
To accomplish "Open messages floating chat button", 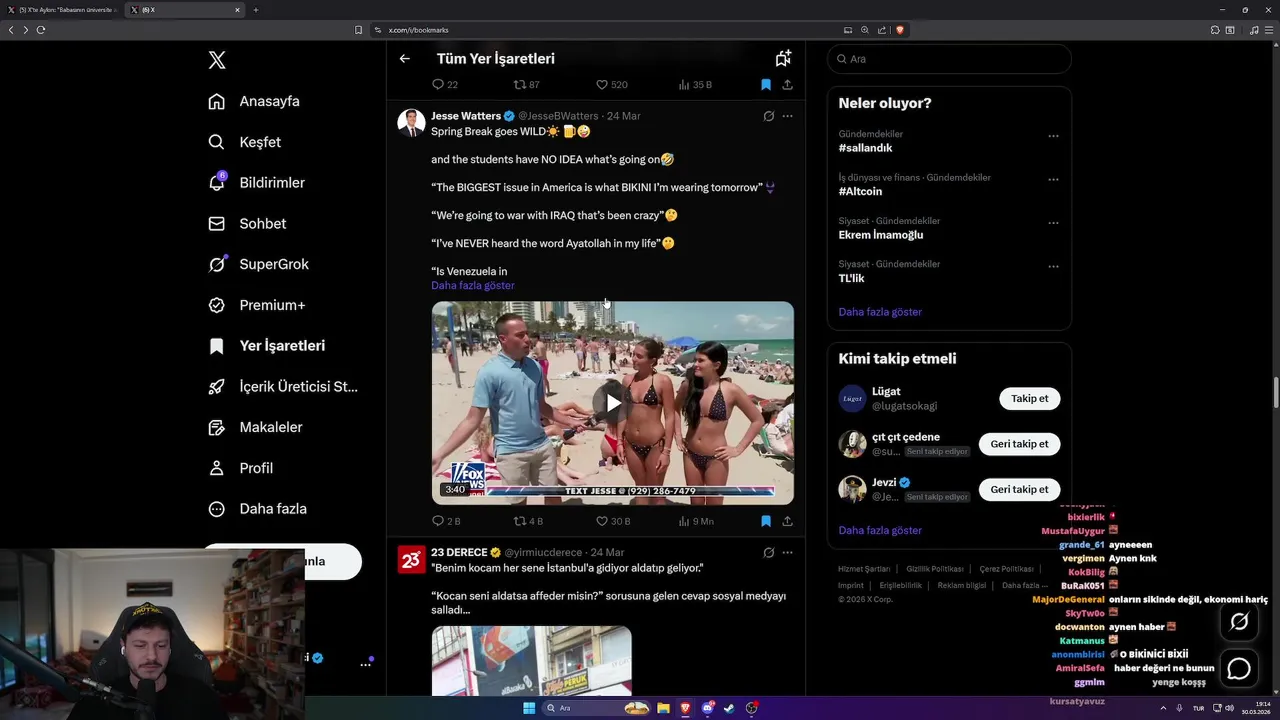I will point(1239,668).
